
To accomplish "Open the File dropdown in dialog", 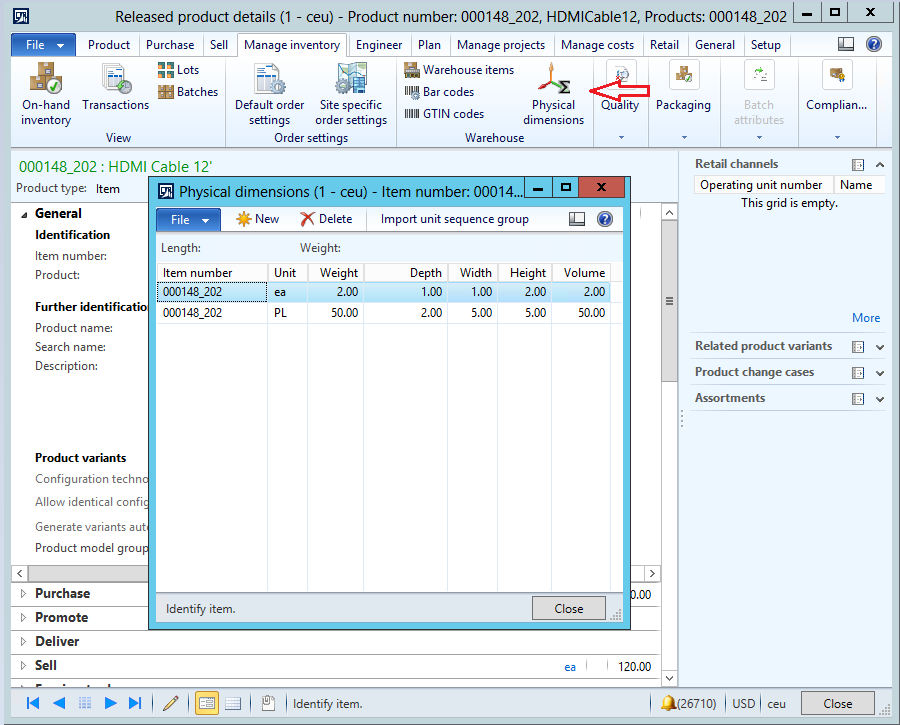I will 188,220.
